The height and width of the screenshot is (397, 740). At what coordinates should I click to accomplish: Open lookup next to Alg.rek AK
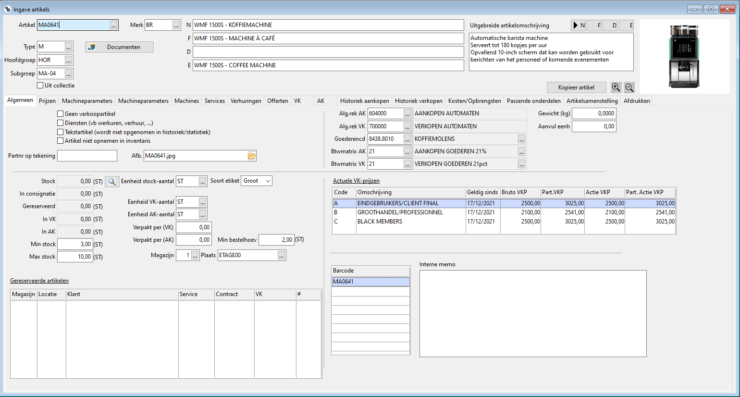click(x=407, y=114)
